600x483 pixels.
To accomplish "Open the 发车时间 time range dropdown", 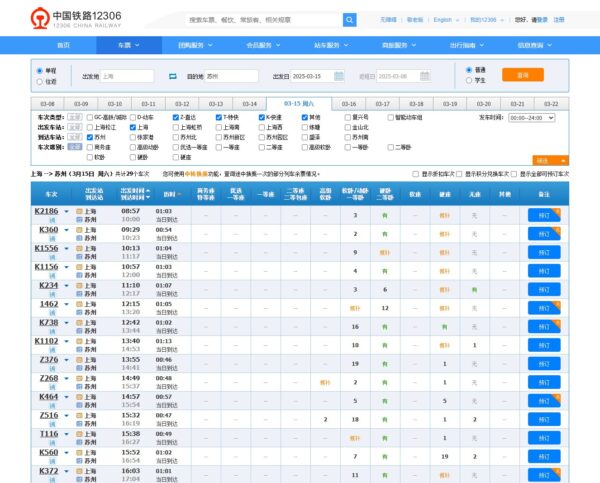I will click(x=531, y=117).
